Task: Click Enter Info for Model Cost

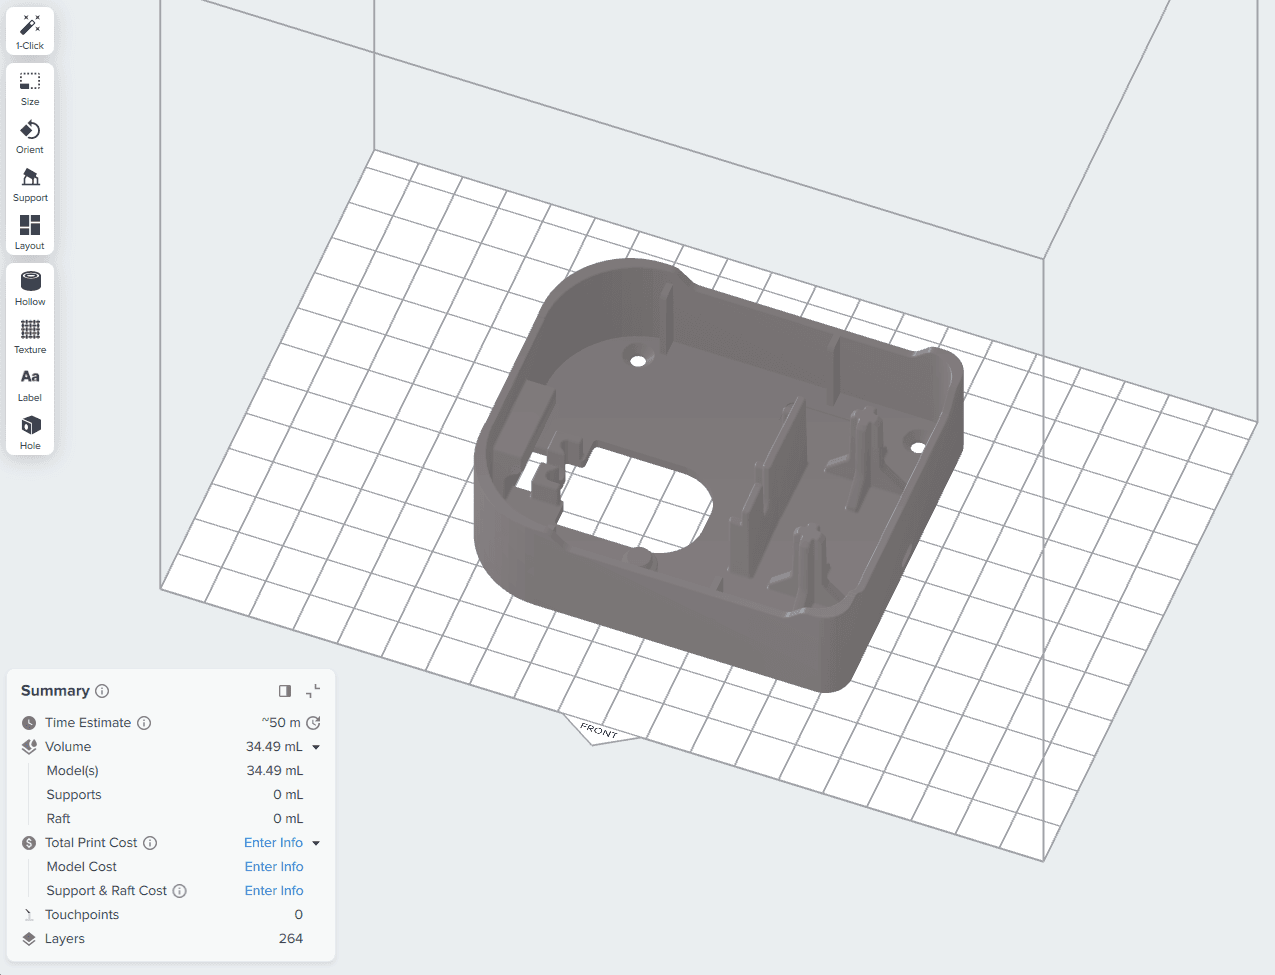Action: point(274,867)
